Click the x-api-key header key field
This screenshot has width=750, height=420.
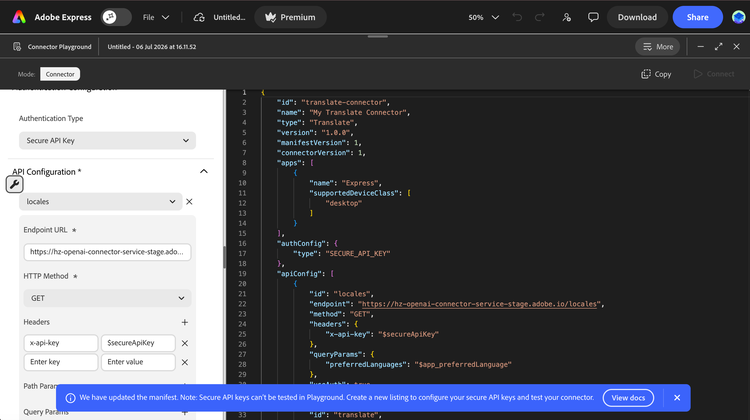coord(61,343)
